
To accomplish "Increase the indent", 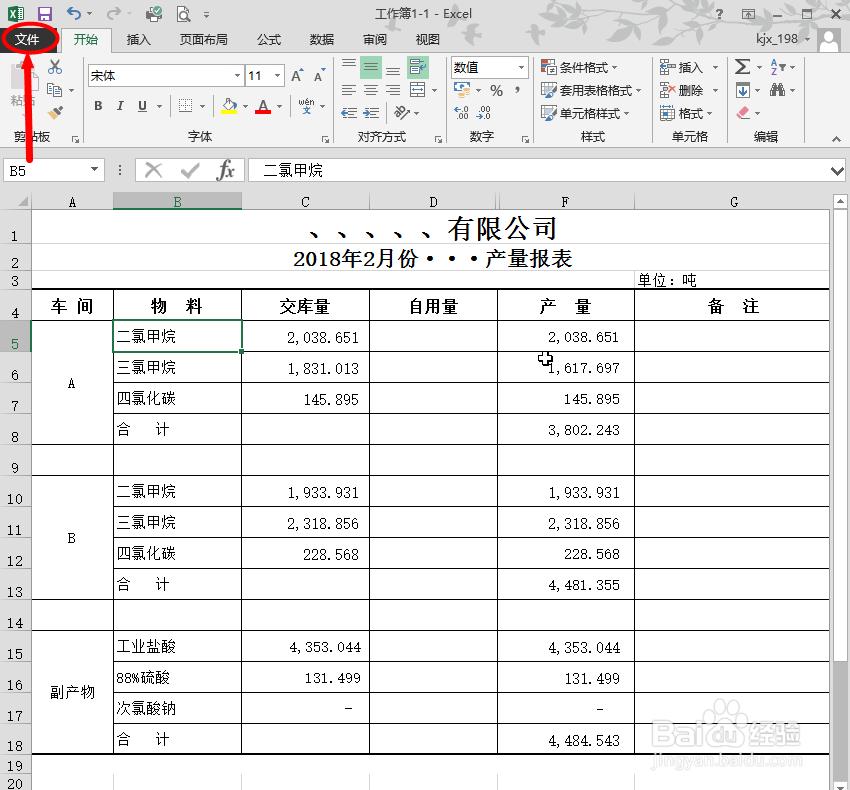I will pyautogui.click(x=371, y=113).
